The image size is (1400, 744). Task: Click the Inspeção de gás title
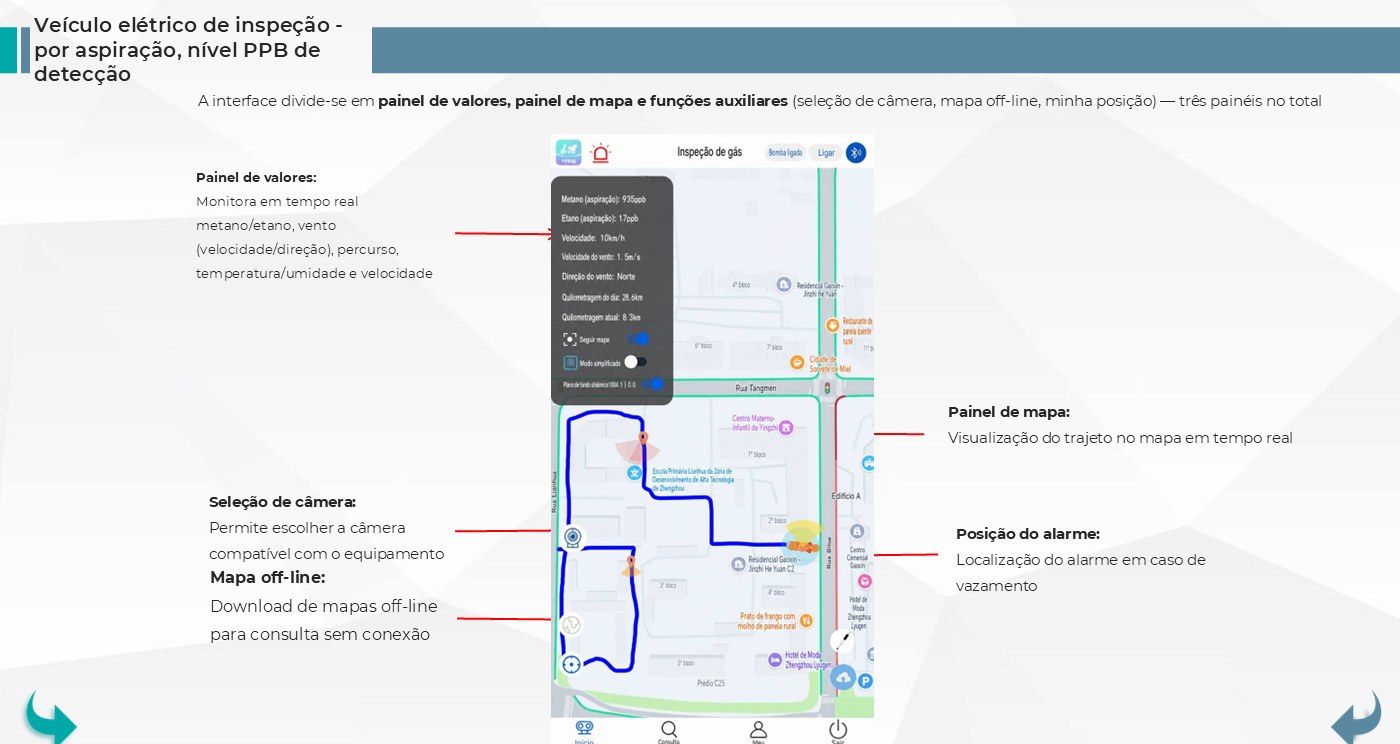(x=709, y=152)
